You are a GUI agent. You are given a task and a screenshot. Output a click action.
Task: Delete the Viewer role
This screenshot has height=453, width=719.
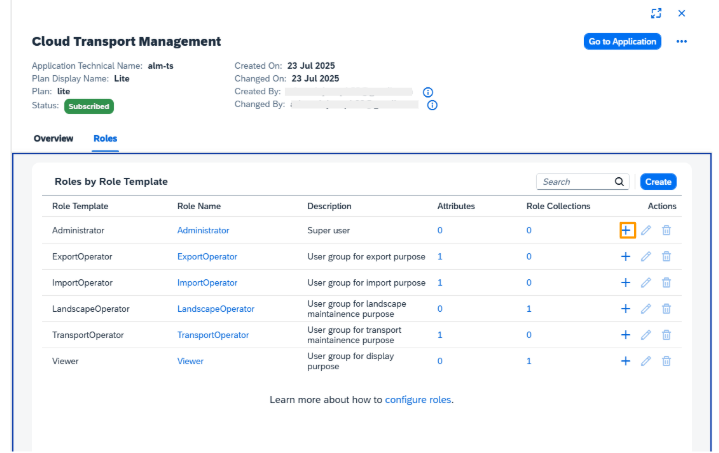click(666, 361)
